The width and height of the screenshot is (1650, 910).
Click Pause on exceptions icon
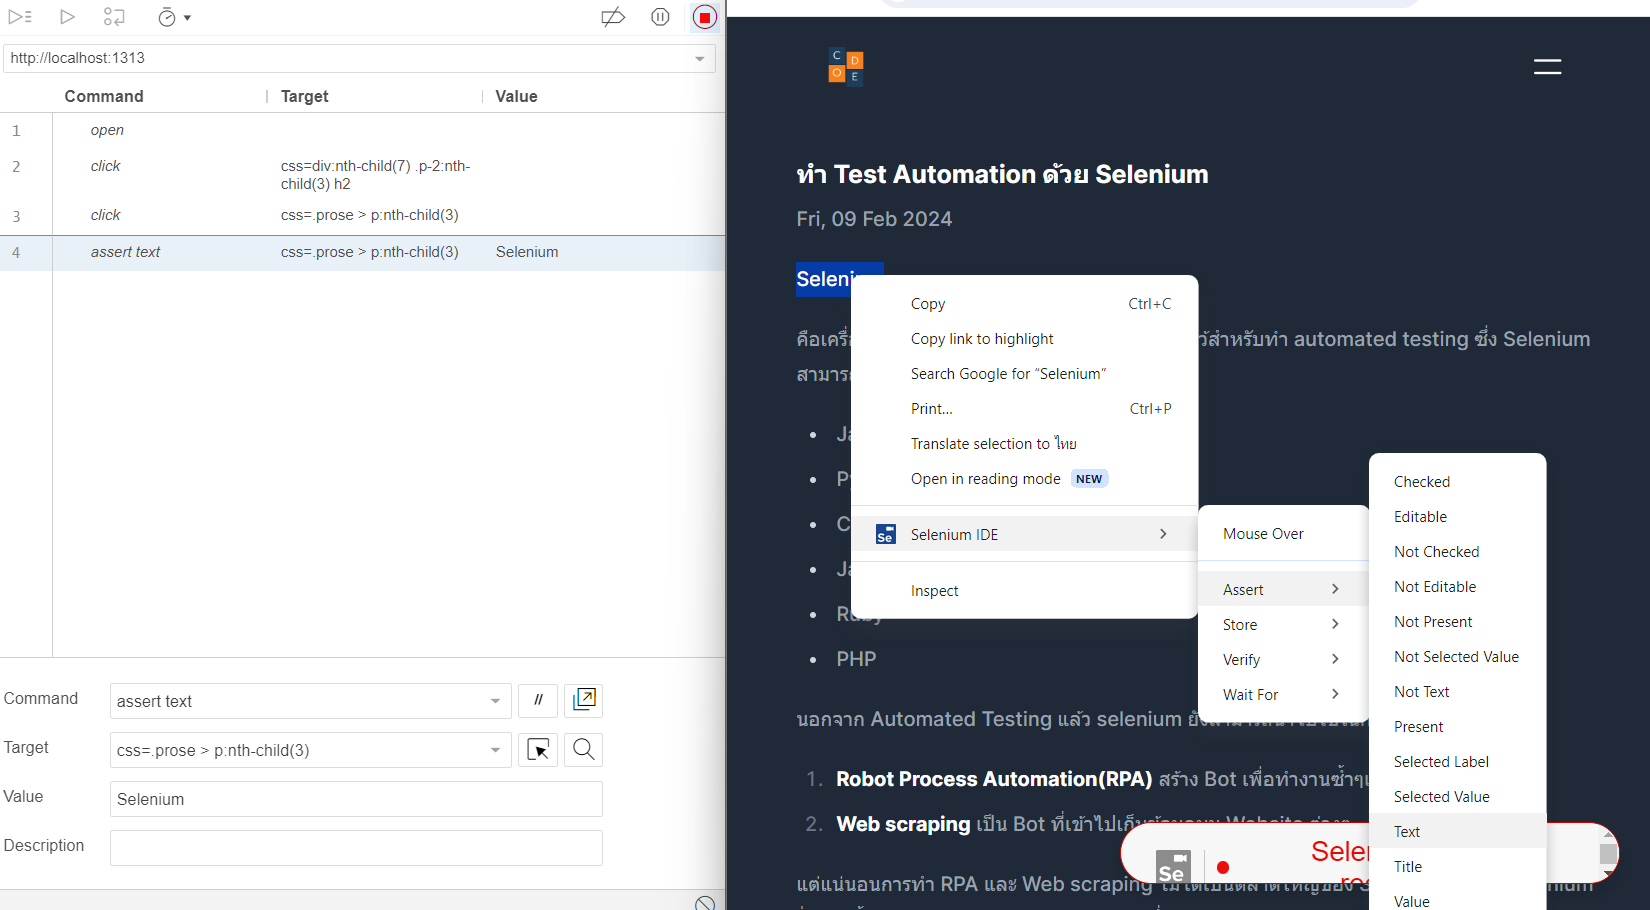click(x=660, y=17)
